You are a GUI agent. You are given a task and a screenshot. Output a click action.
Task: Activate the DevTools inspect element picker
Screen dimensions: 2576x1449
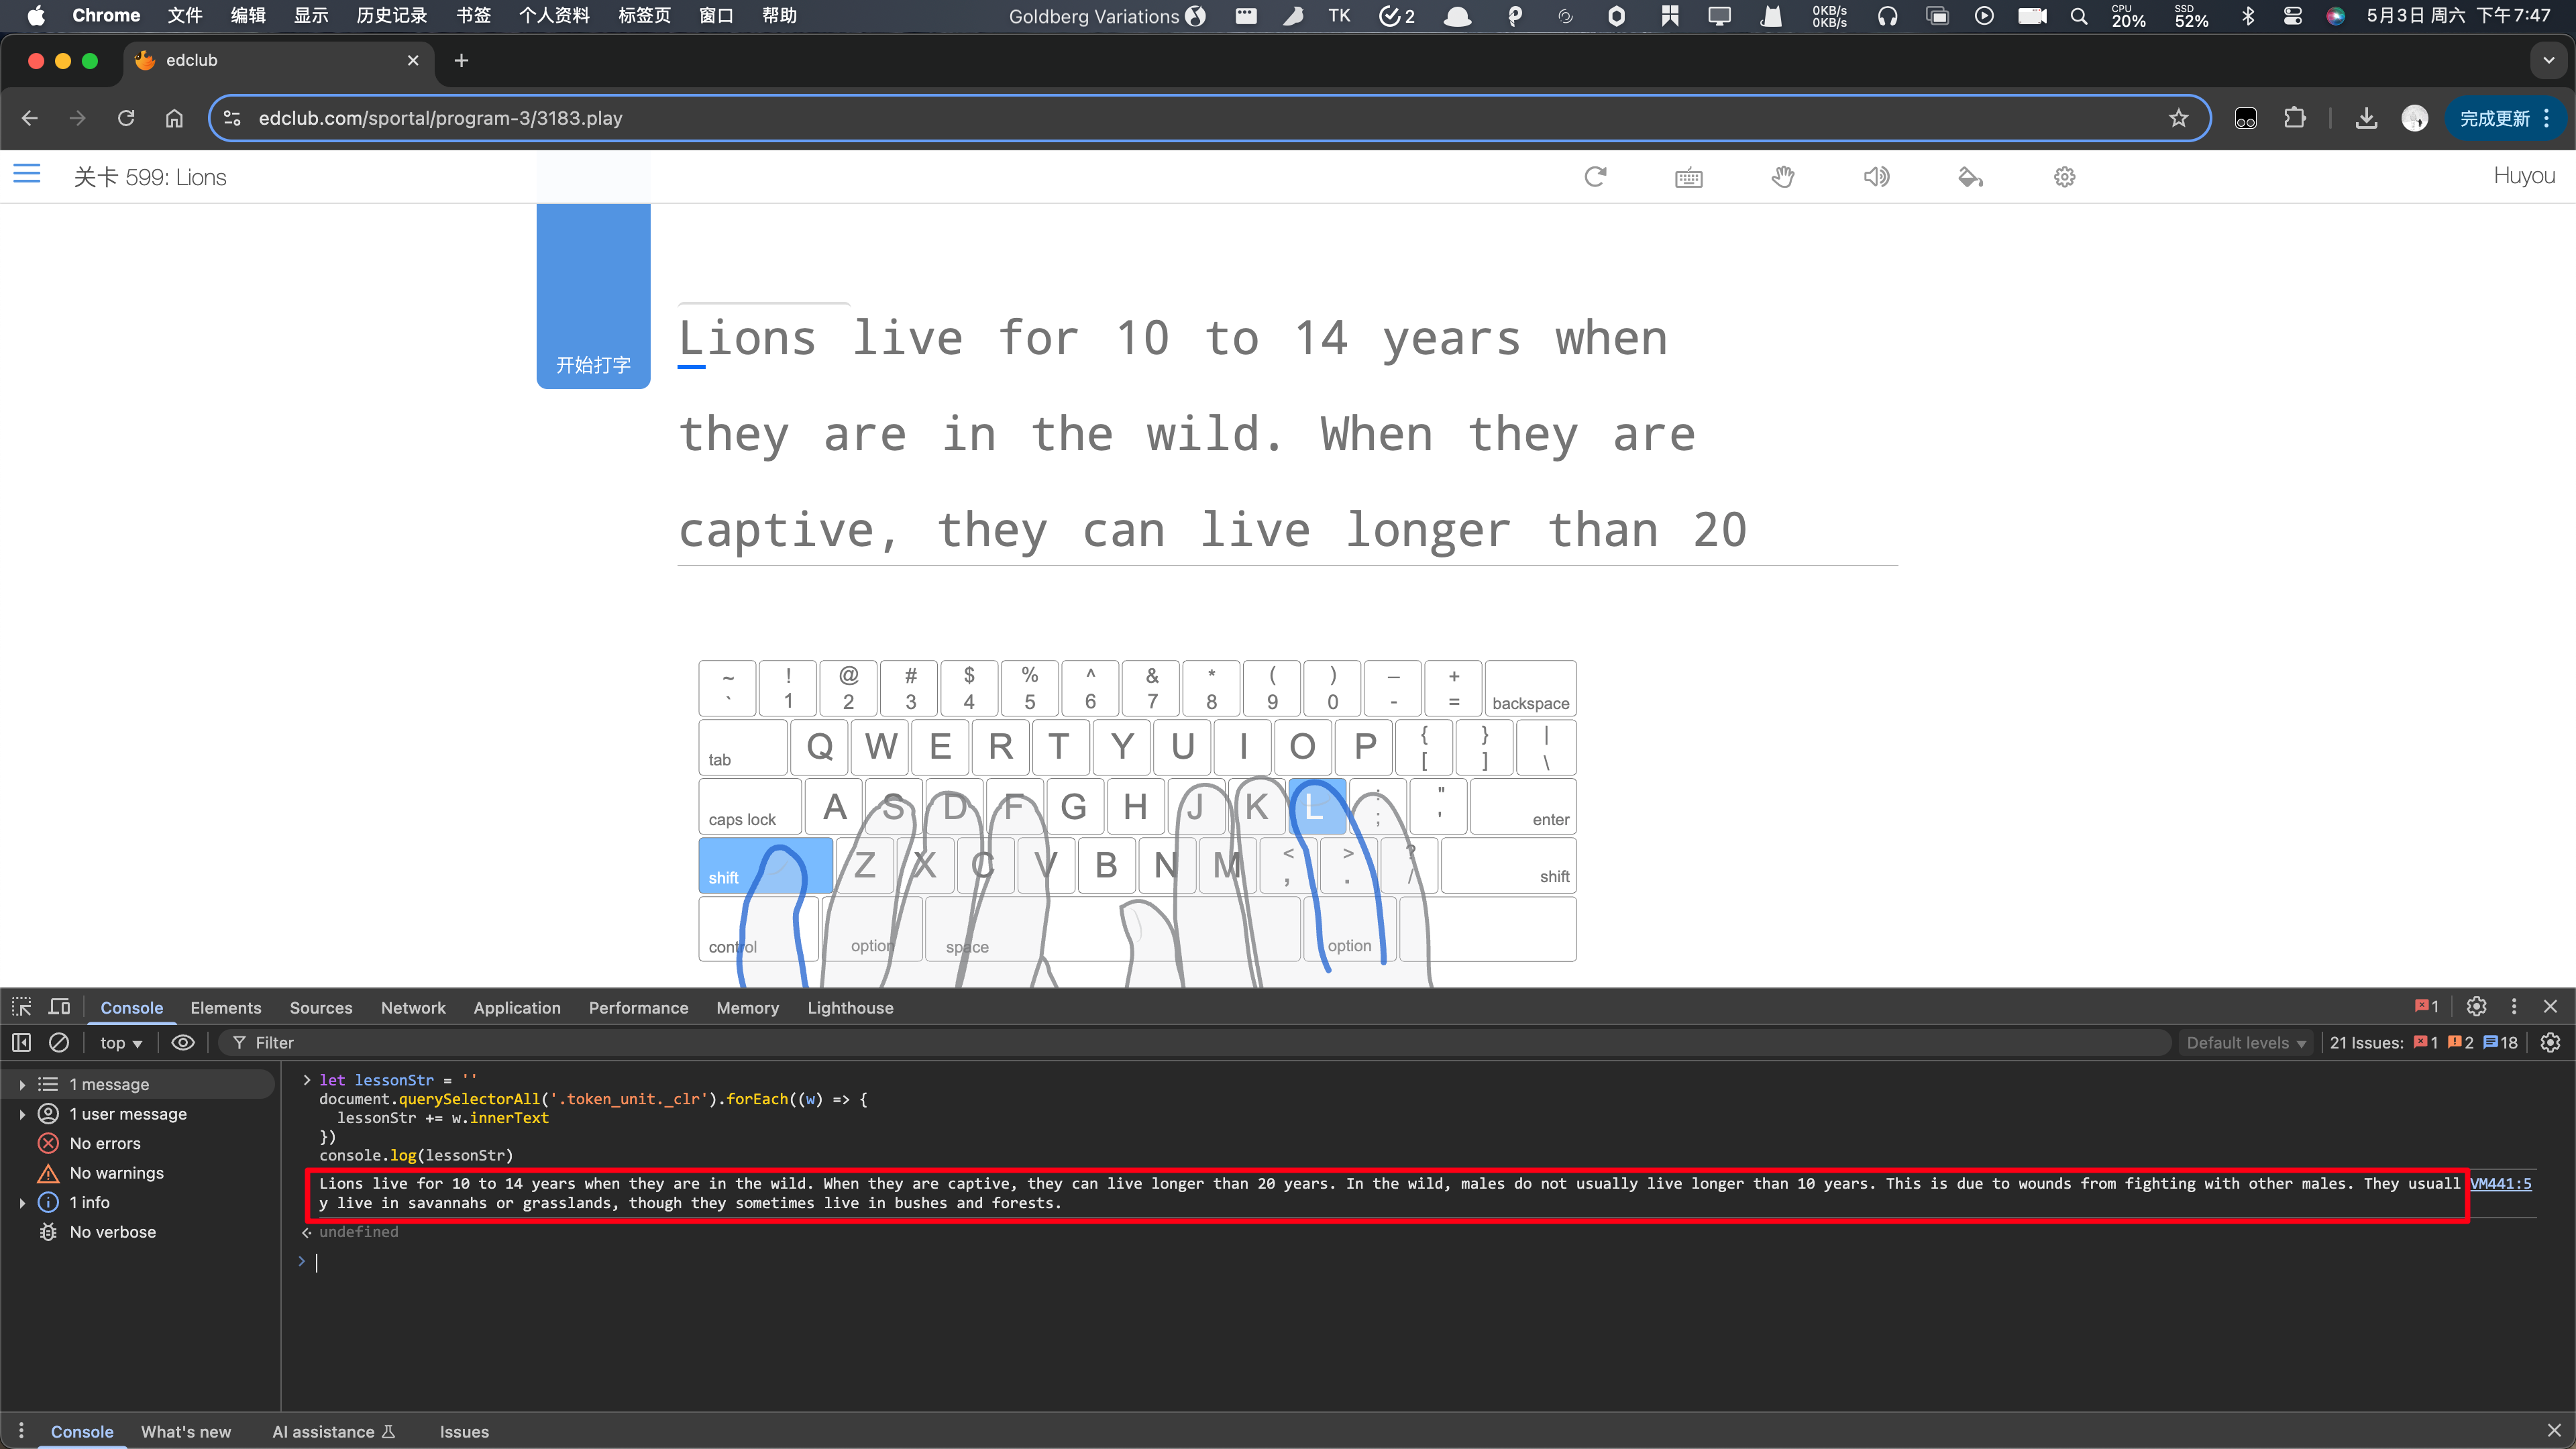21,1007
